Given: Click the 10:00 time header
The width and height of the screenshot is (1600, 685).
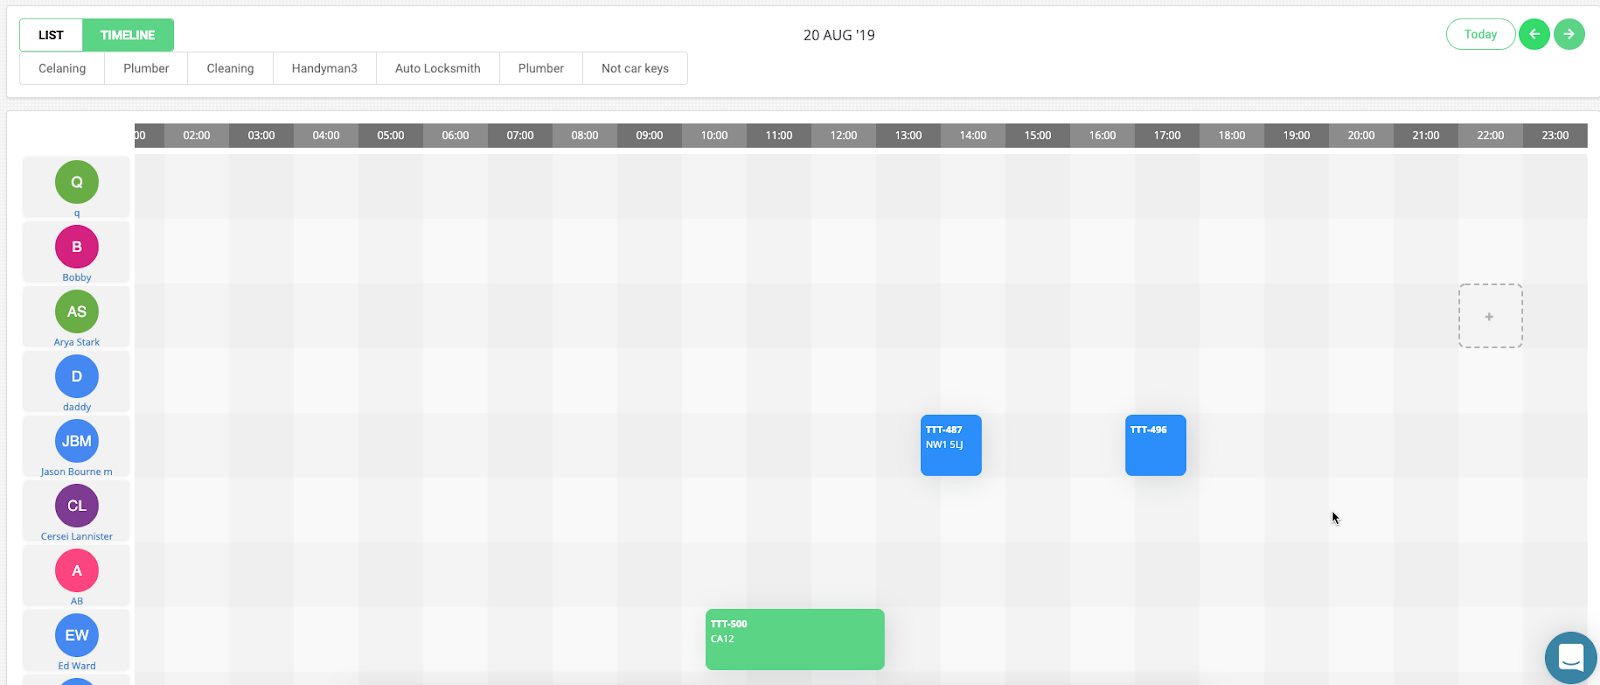Looking at the screenshot, I should click(714, 135).
